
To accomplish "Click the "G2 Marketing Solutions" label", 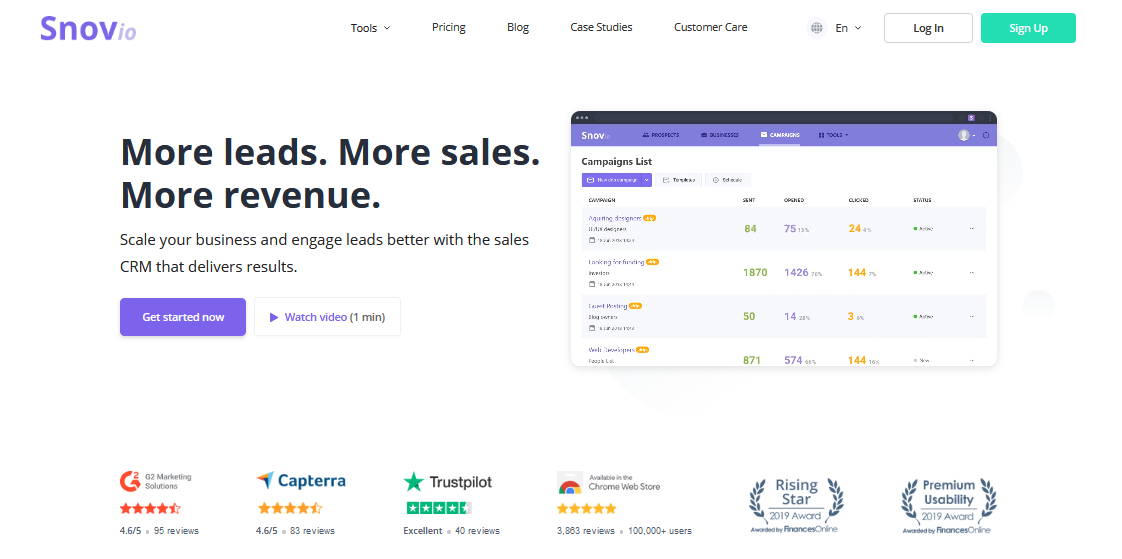I will [168, 481].
